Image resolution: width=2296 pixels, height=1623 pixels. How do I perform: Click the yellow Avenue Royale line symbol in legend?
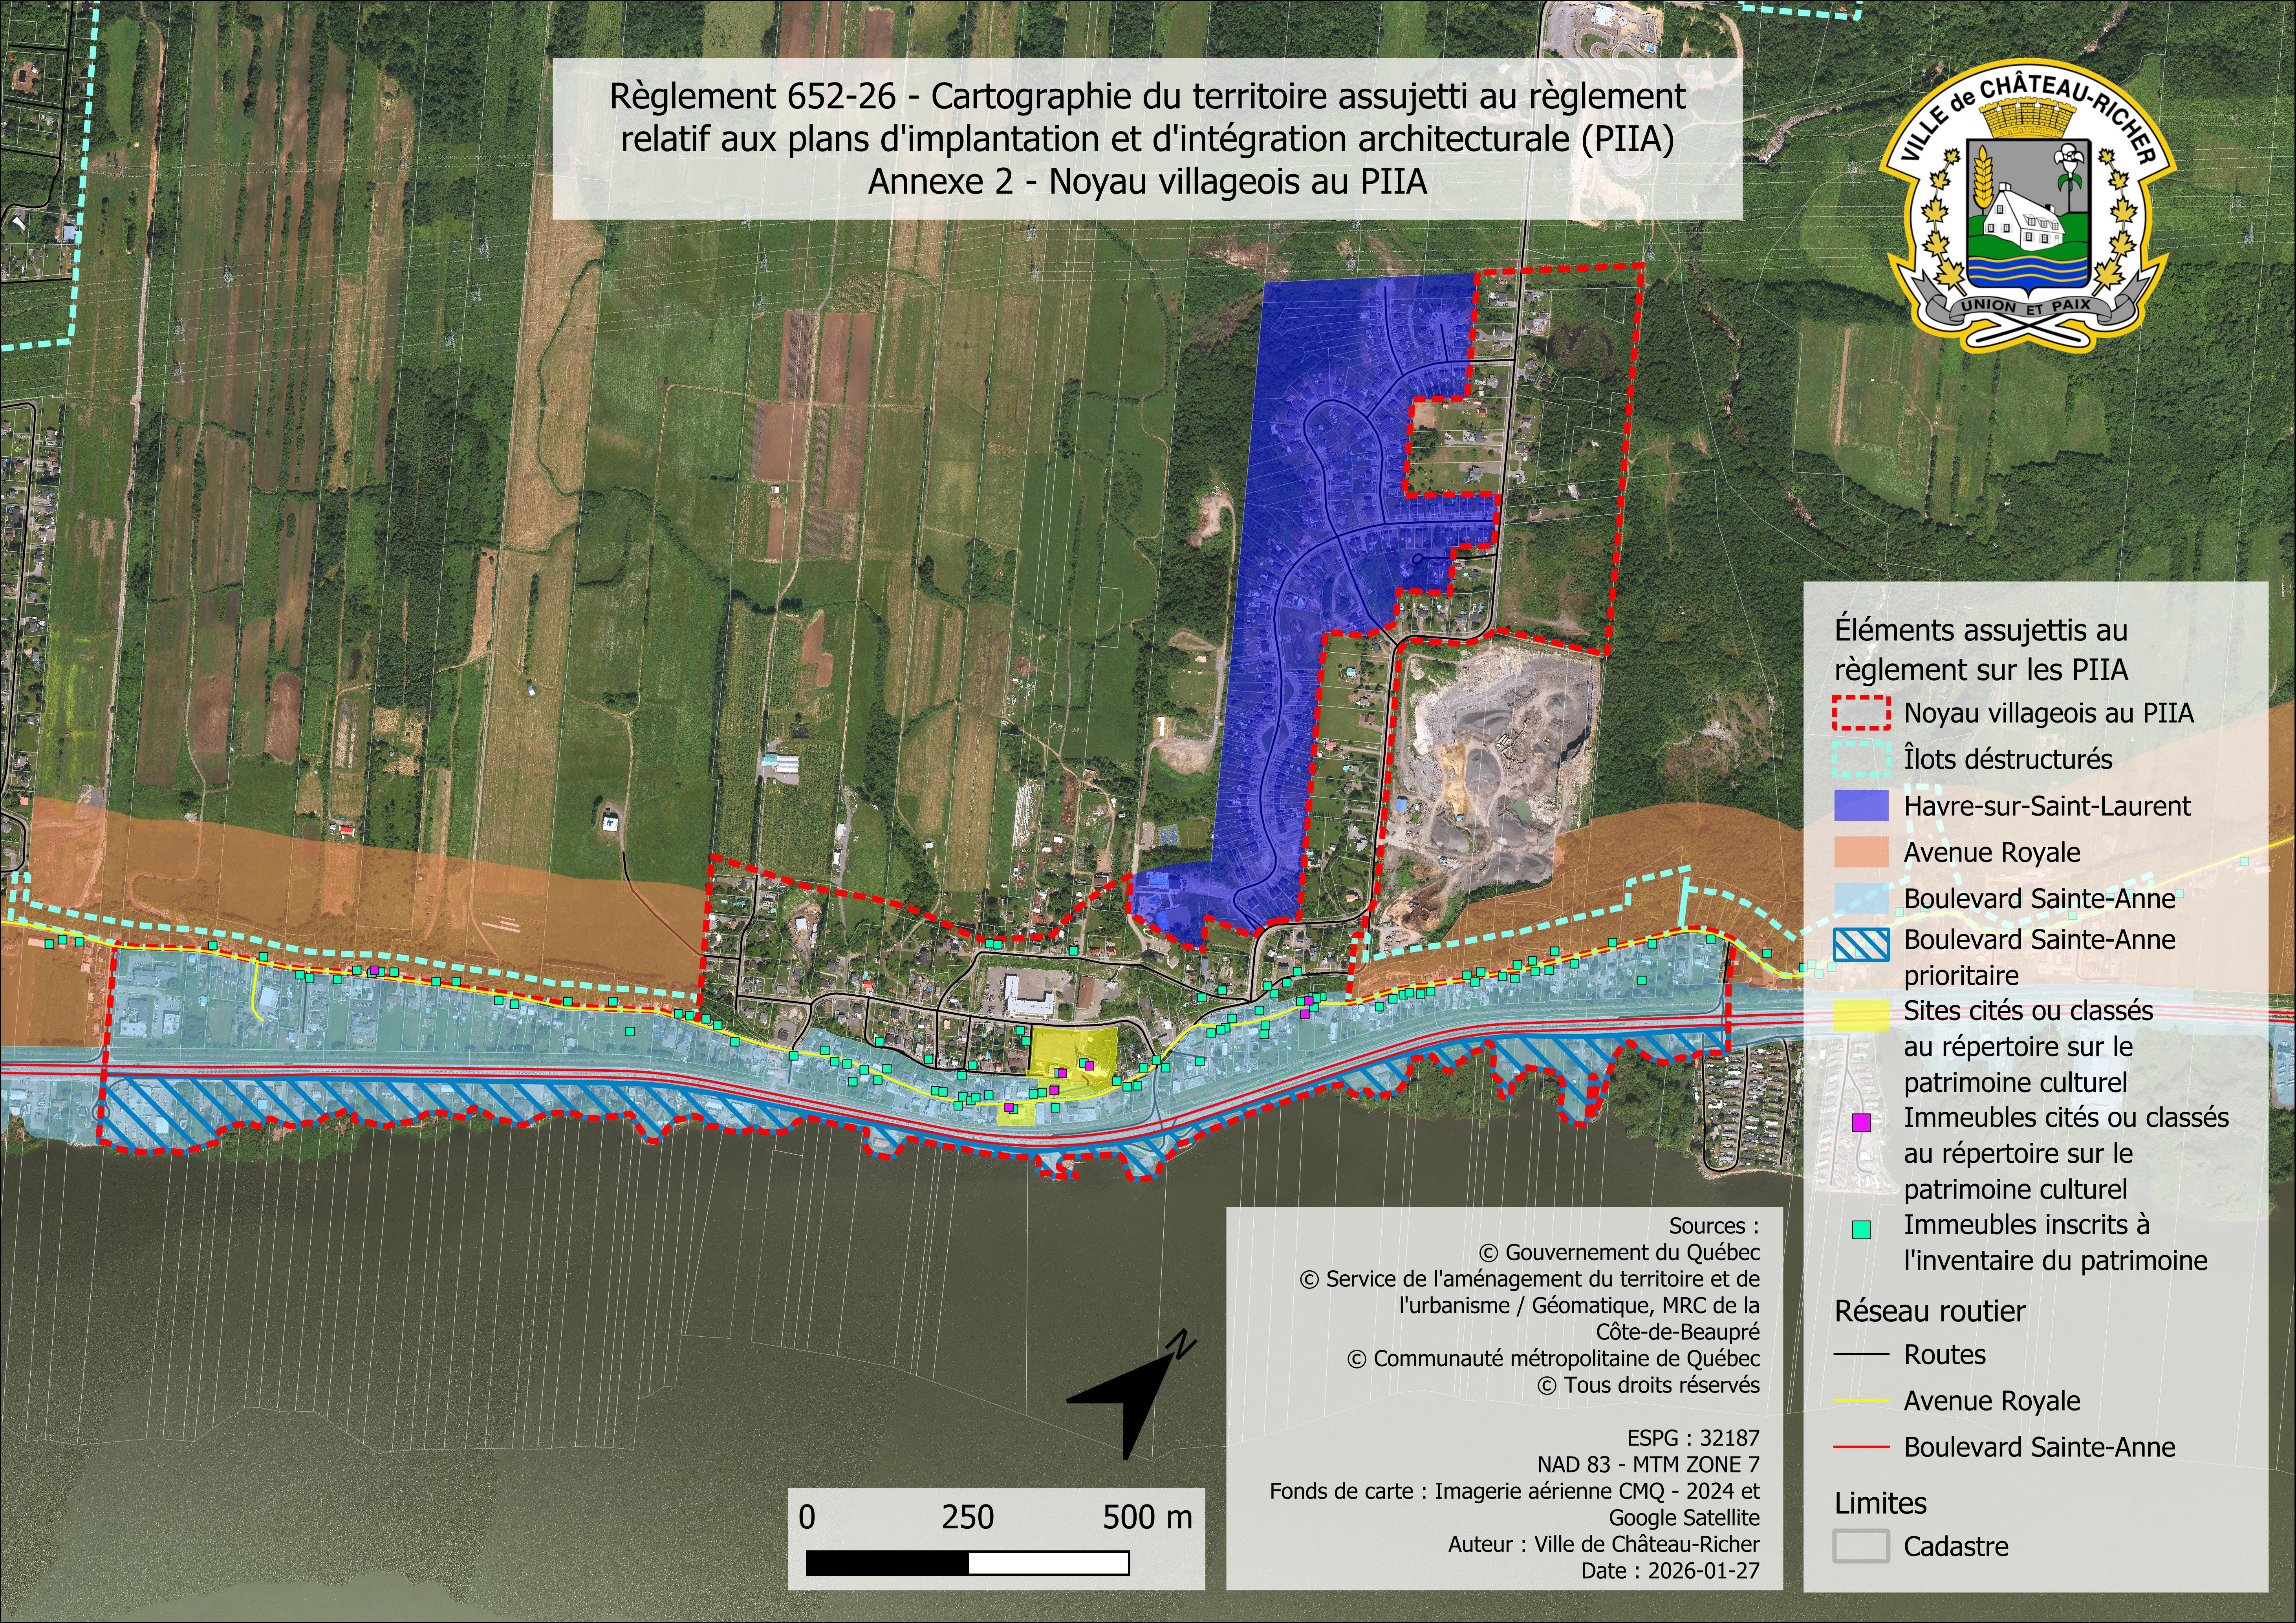click(x=1861, y=1401)
